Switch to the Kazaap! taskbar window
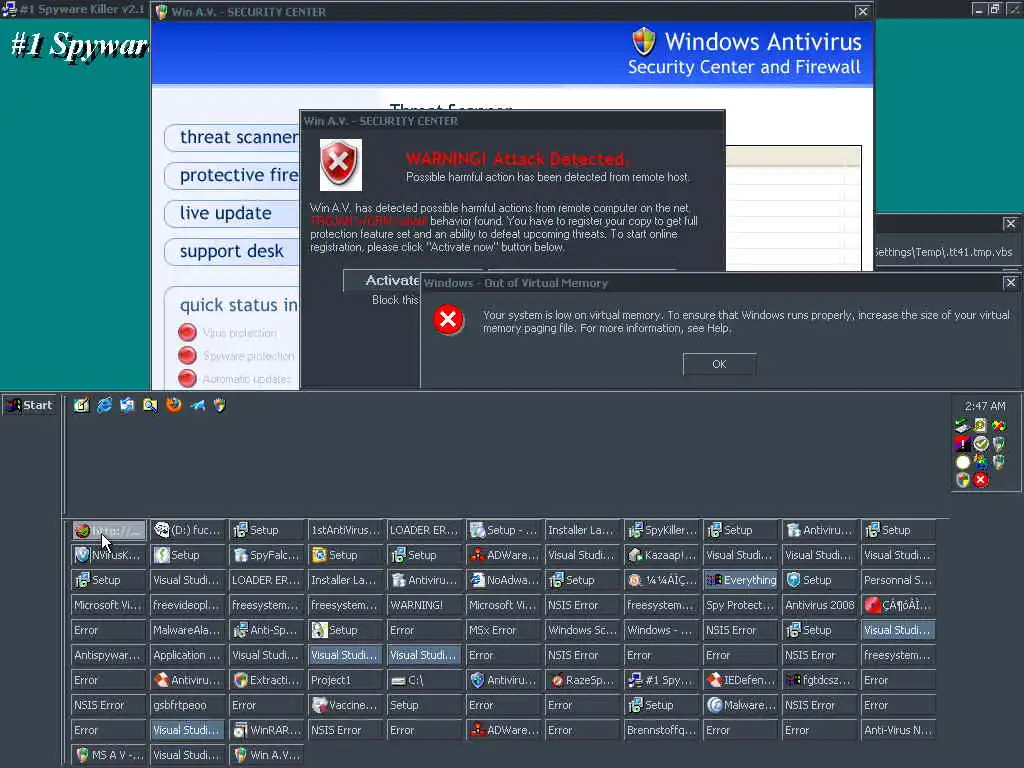The width and height of the screenshot is (1024, 768). (x=662, y=555)
